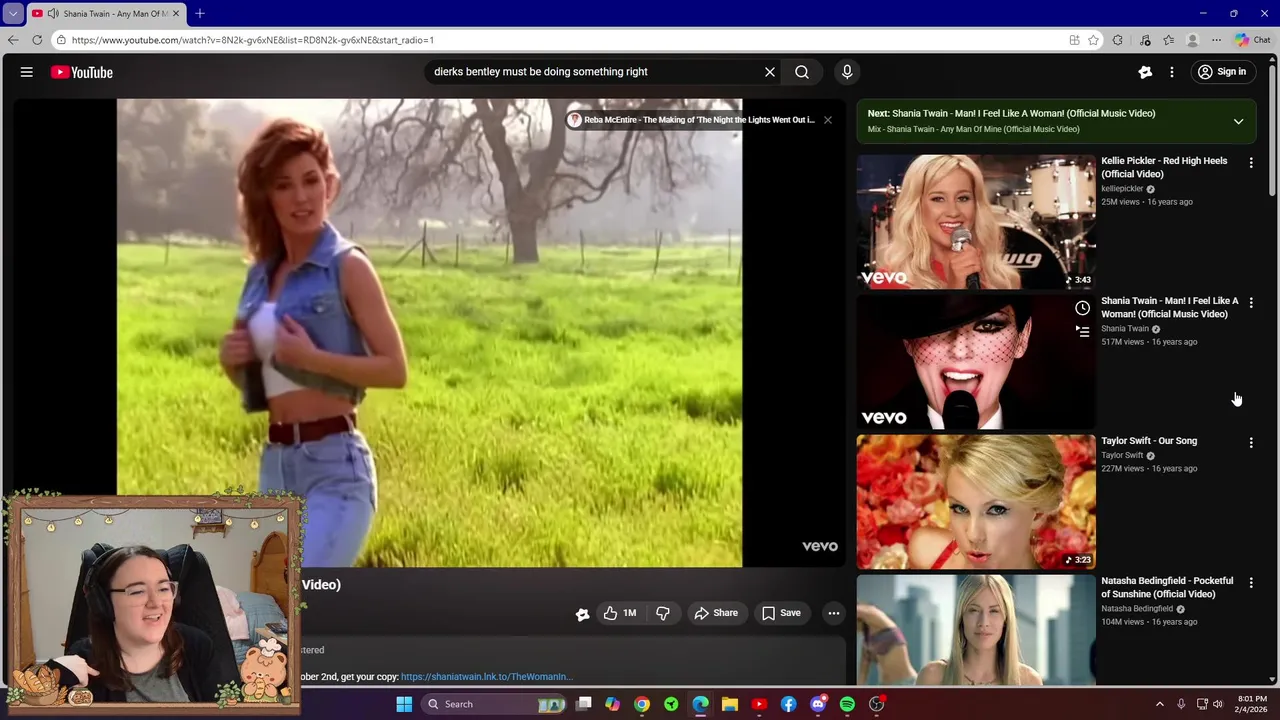Click the Shania Twain video player
The width and height of the screenshot is (1280, 720).
(x=429, y=333)
